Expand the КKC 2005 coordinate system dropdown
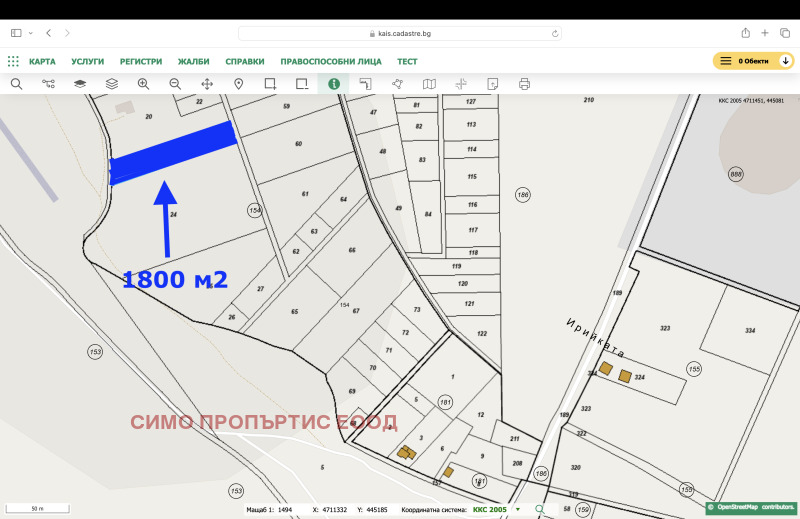Viewport: 800px width, 519px height. [x=518, y=510]
